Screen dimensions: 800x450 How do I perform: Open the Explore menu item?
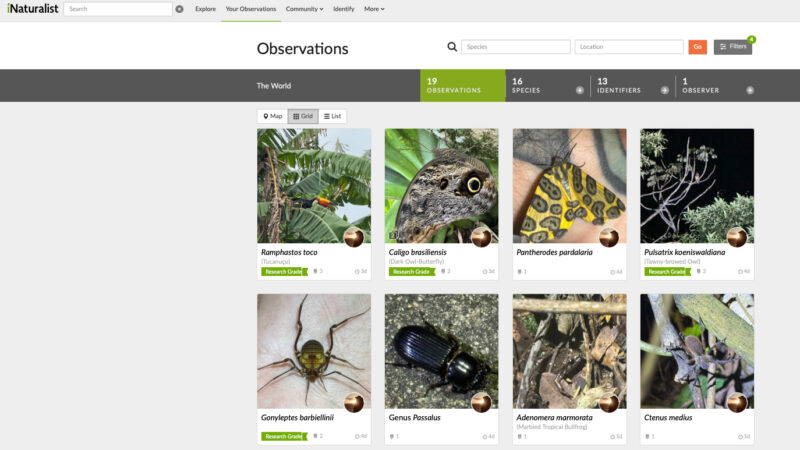click(206, 9)
